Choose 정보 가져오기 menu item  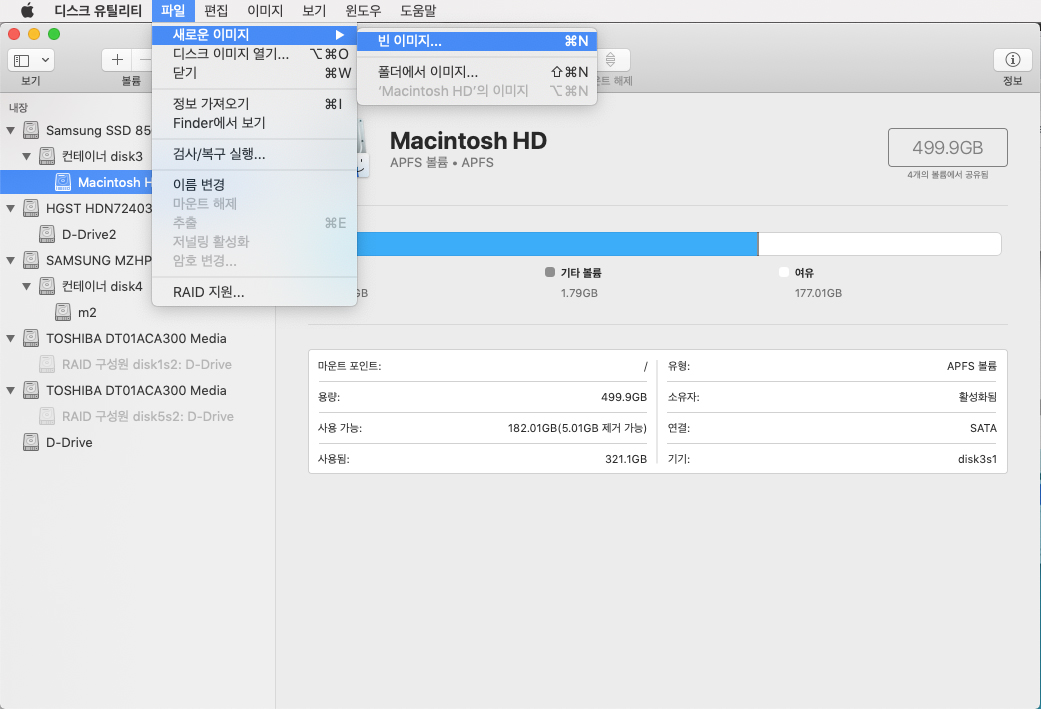pos(254,104)
